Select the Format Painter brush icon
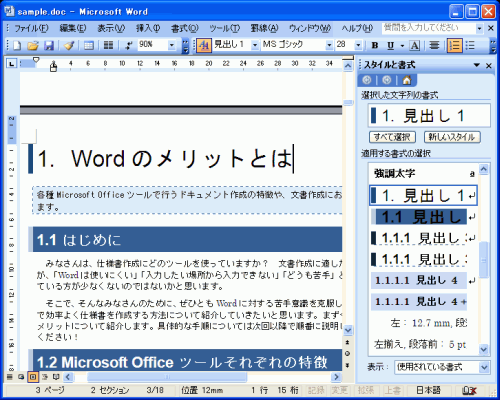 (x=69, y=45)
